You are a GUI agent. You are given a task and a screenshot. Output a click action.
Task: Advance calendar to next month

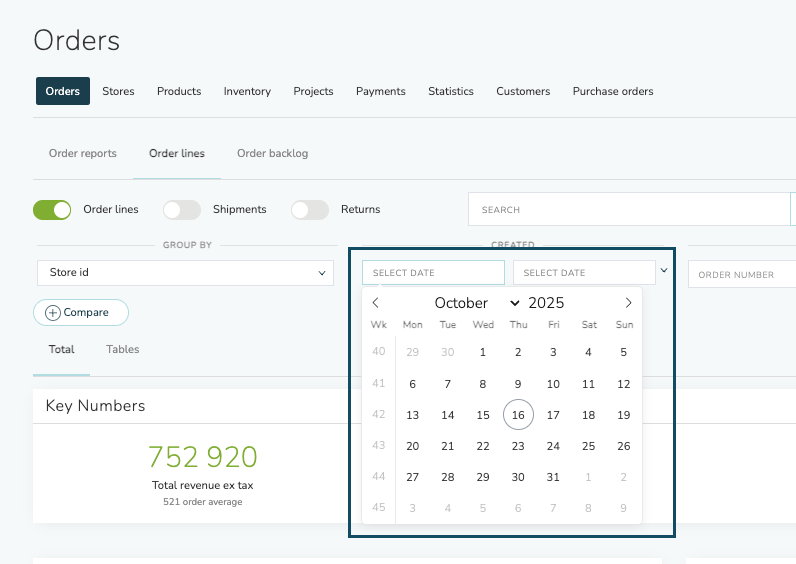point(628,303)
